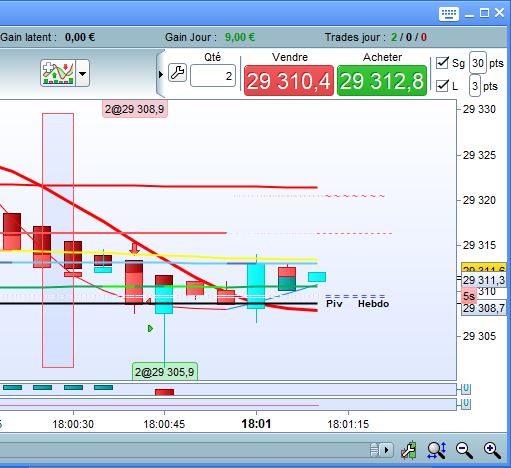The image size is (511, 468).
Task: Click the tall cyan candle at 18:01
Action: point(256,286)
